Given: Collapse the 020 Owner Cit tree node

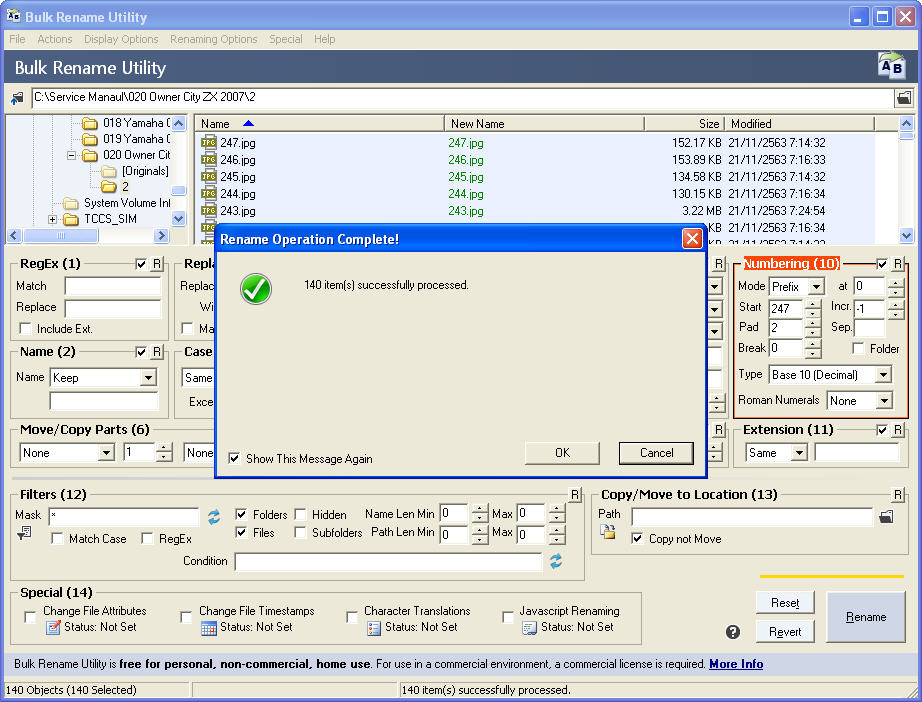Looking at the screenshot, I should 71,156.
